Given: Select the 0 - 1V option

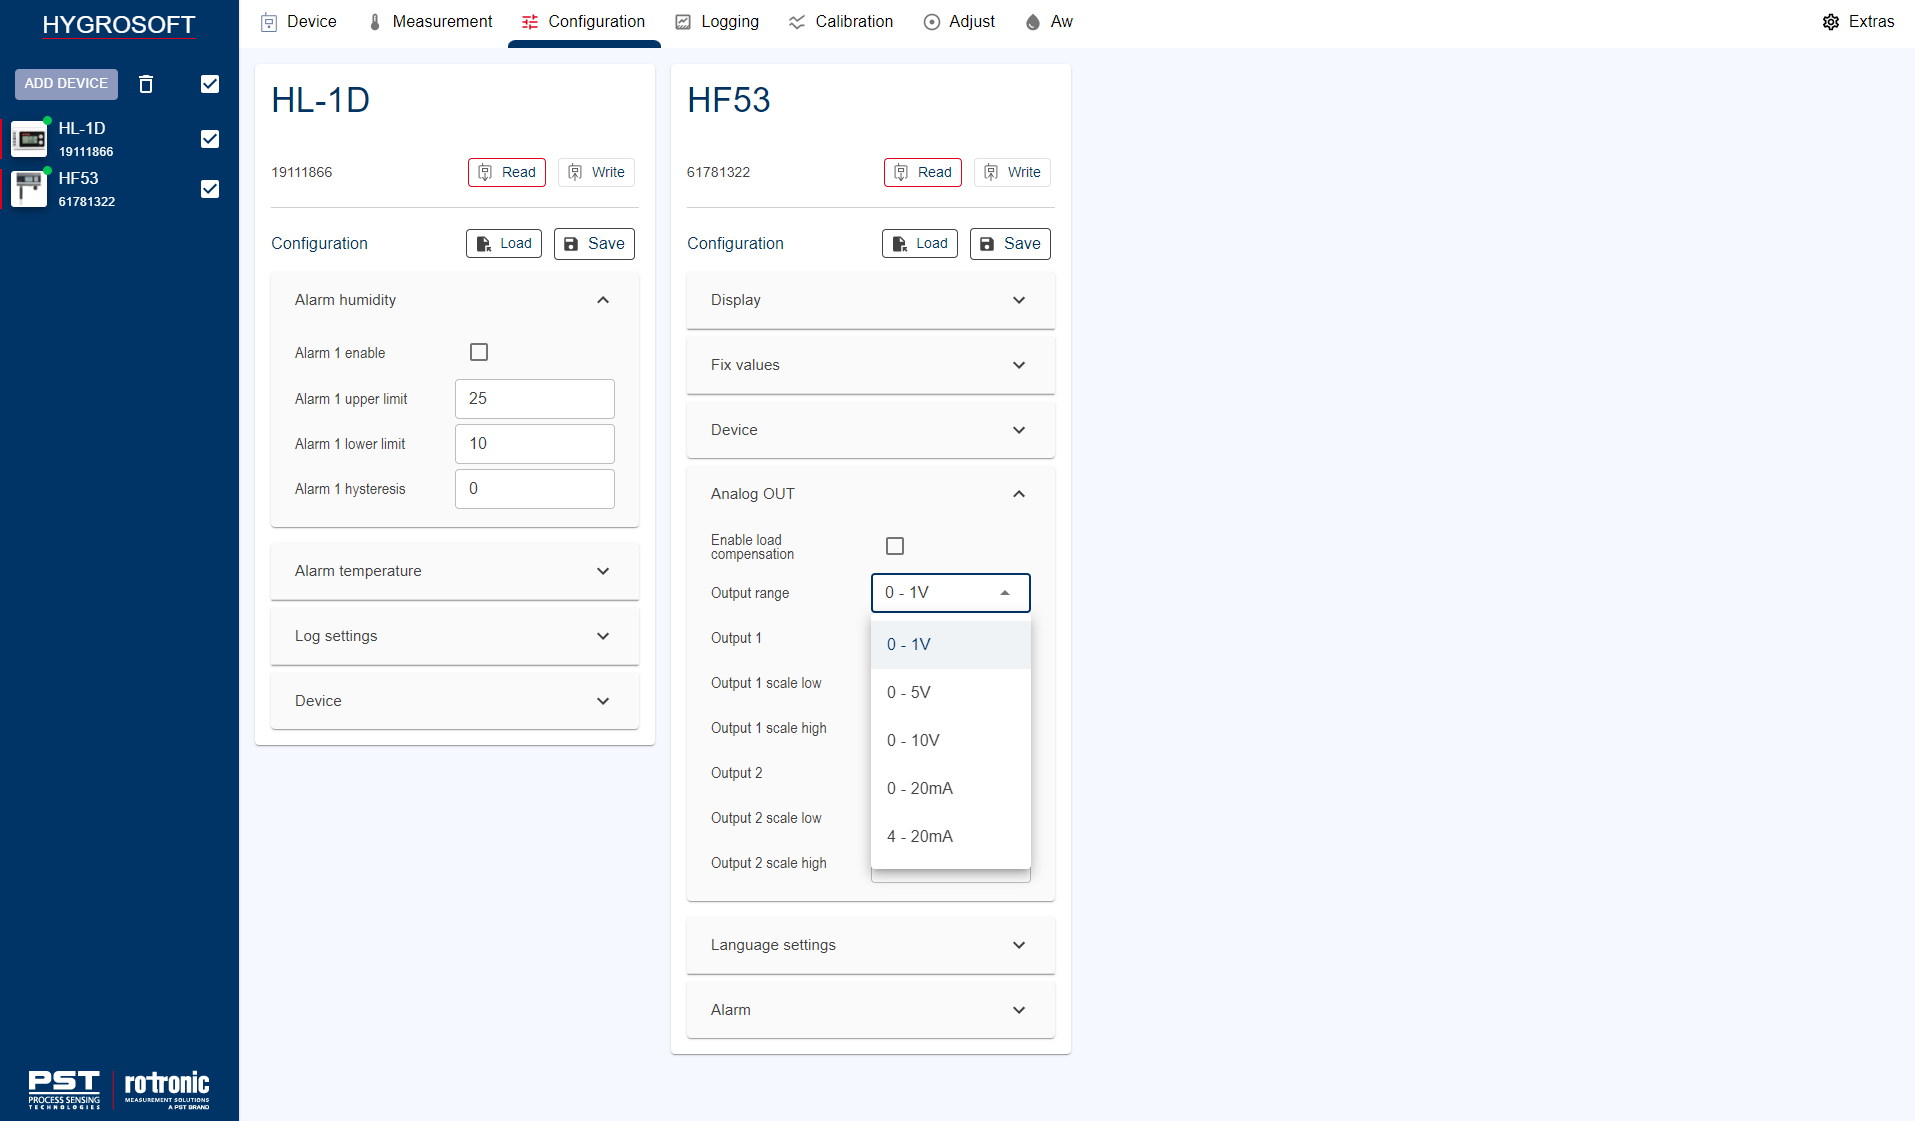Looking at the screenshot, I should (x=951, y=645).
